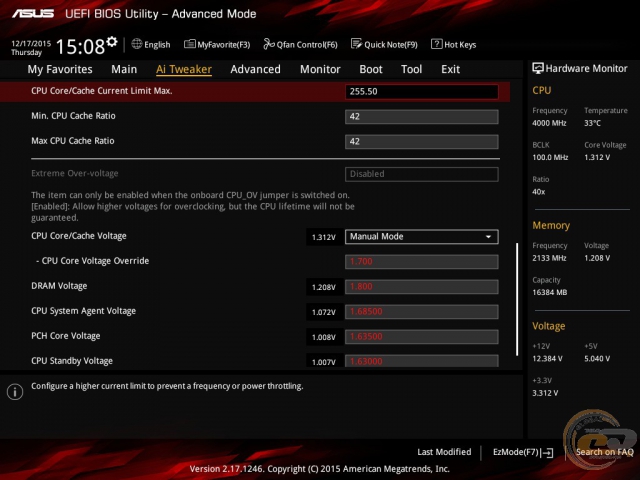
Task: Open MyFavorite(F3) panel
Action: pyautogui.click(x=217, y=44)
